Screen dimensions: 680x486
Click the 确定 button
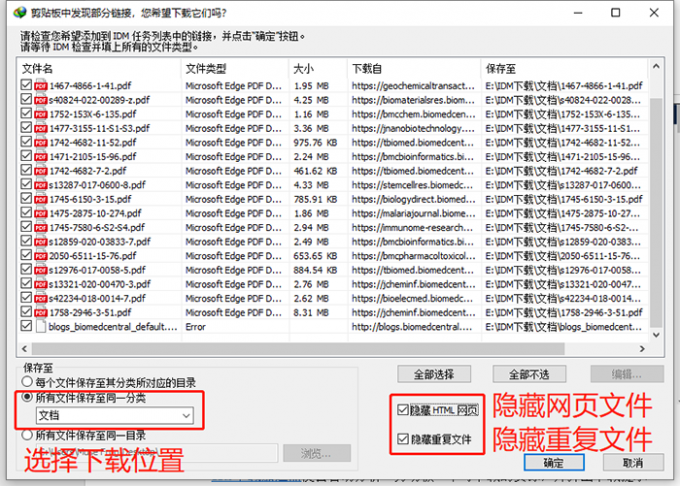pyautogui.click(x=554, y=463)
